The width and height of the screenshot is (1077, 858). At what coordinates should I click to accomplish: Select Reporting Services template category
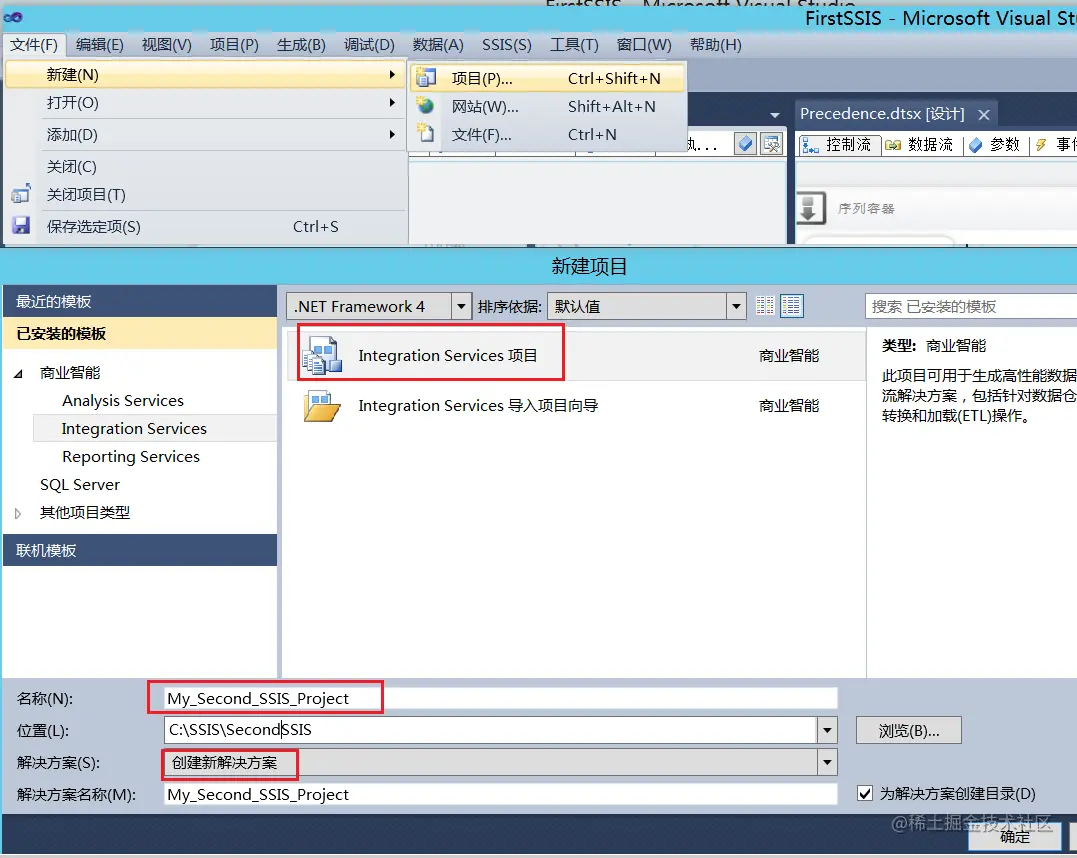click(131, 457)
